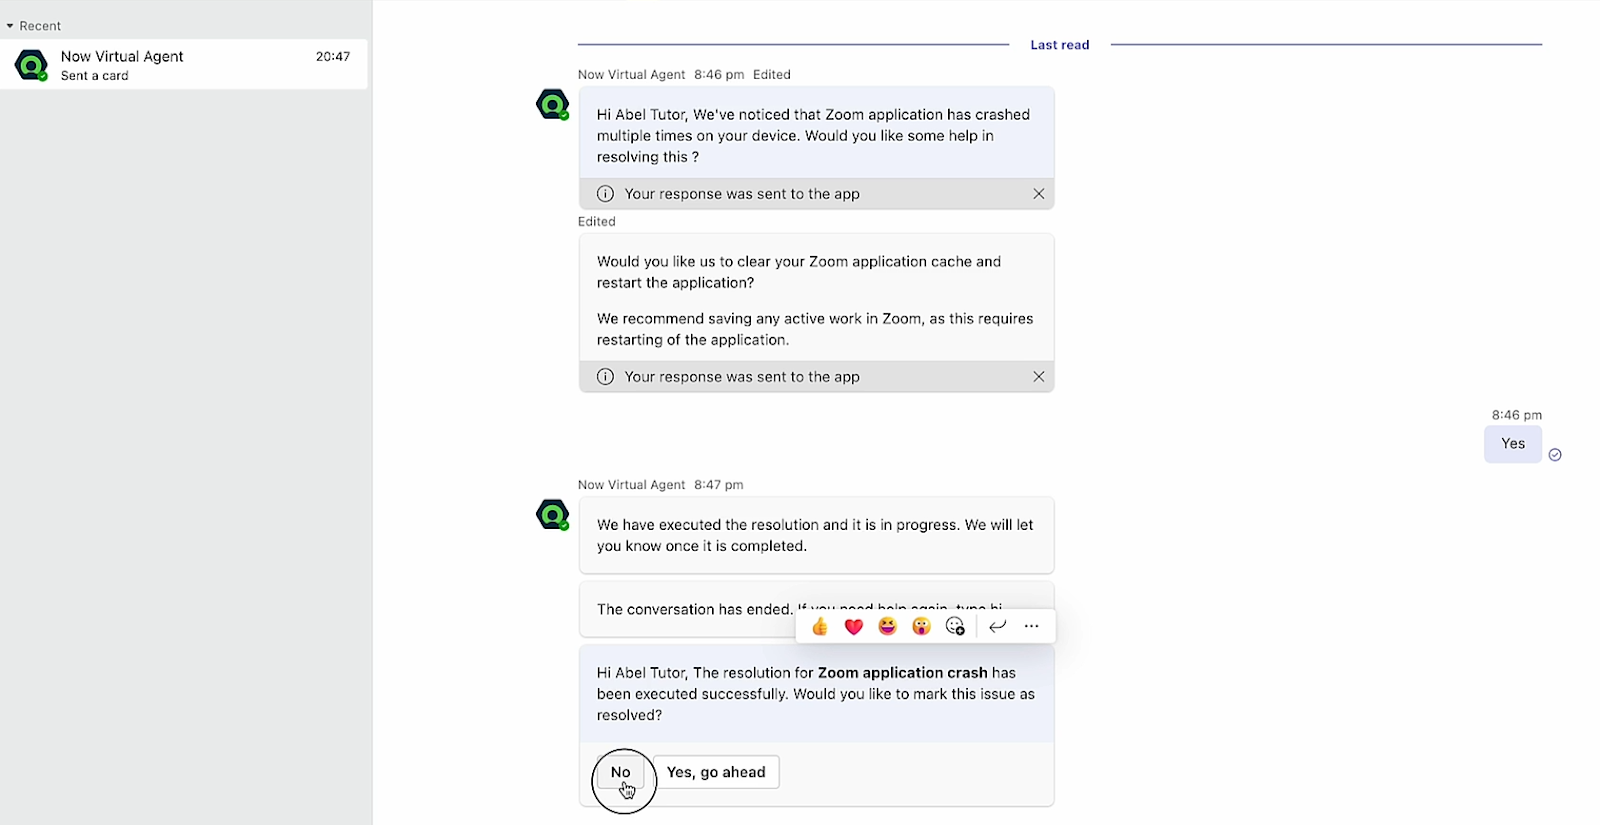React with the laughing face emoji
Screen dimensions: 1600x825
[x=888, y=627]
